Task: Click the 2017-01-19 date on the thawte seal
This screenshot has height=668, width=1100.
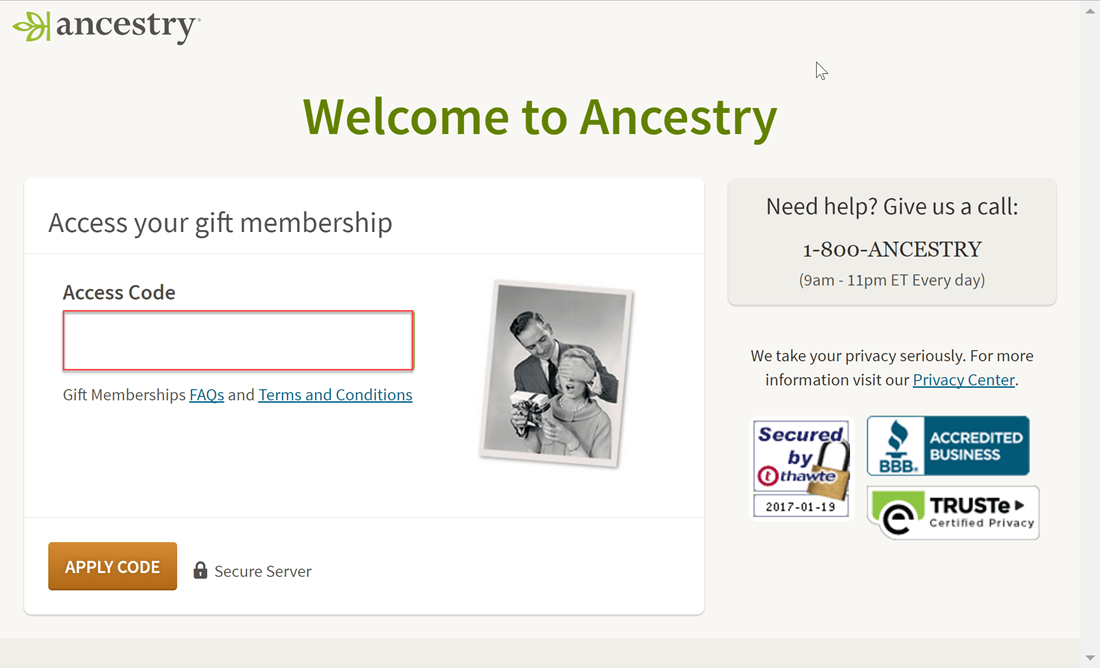Action: tap(800, 506)
